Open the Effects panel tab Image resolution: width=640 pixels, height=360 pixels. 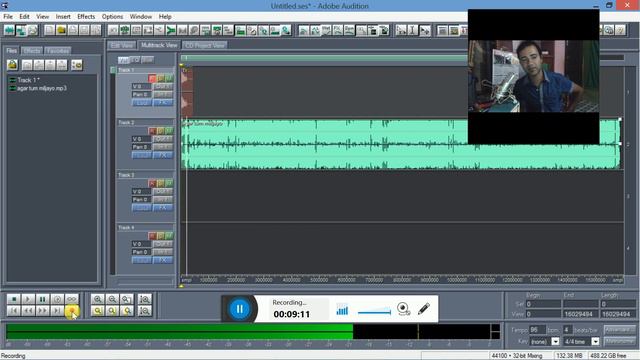click(32, 51)
